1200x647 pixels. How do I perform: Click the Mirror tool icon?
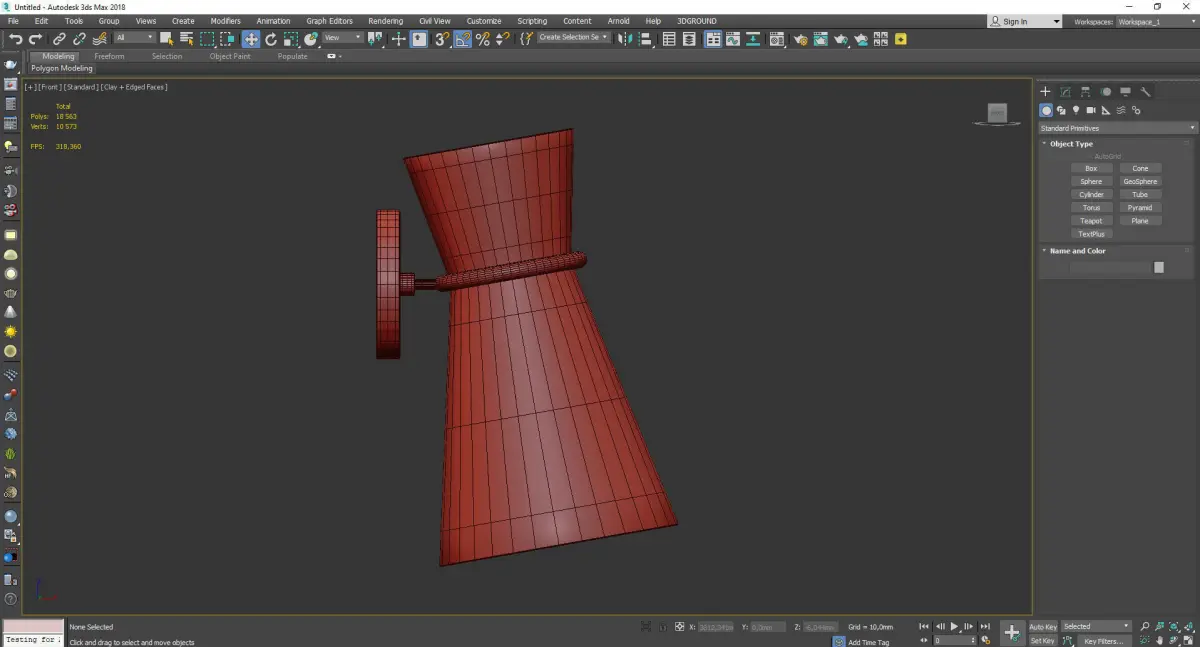(x=625, y=39)
